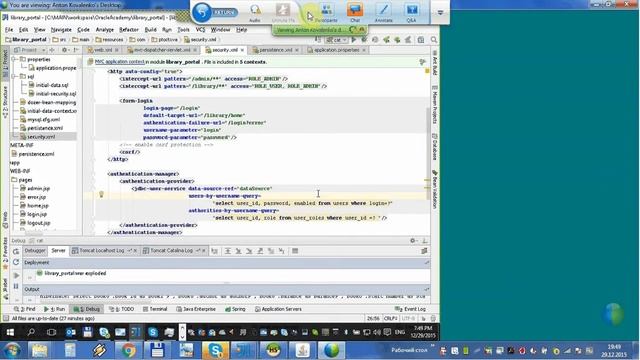Switch to the Server tab in Debug panel
This screenshot has height=360, width=640.
(58, 251)
